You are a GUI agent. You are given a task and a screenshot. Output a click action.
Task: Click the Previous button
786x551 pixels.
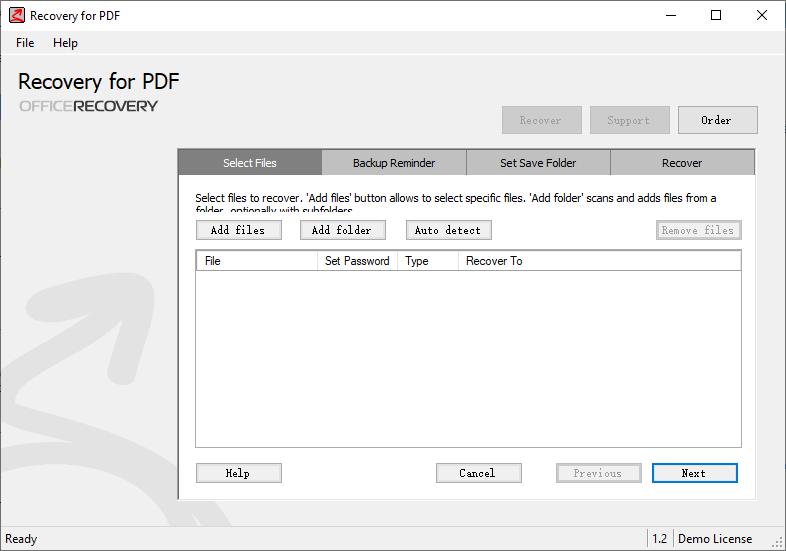pos(599,473)
